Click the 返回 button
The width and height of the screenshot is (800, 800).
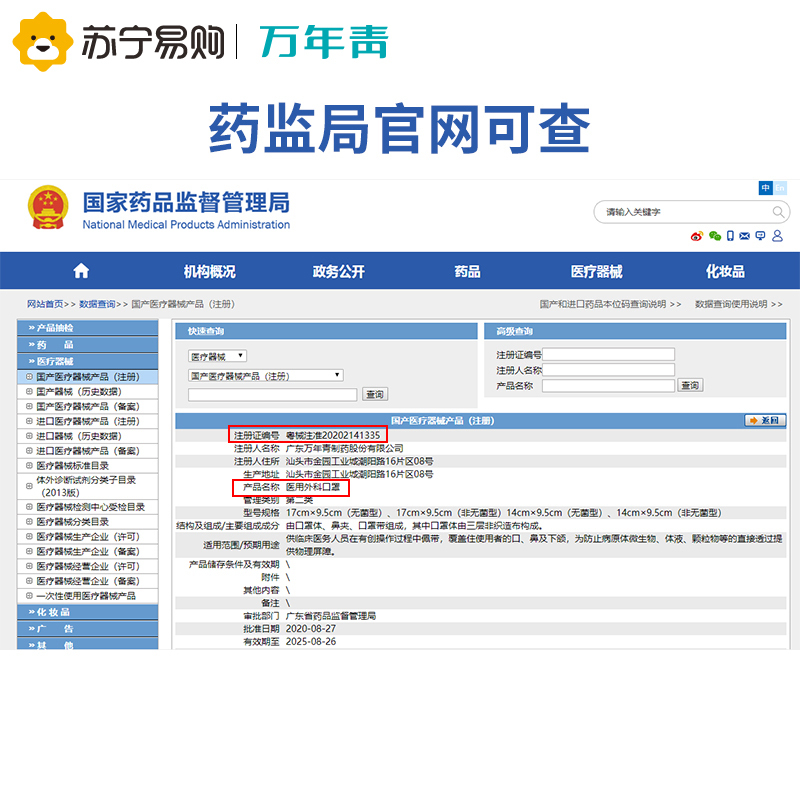point(765,420)
